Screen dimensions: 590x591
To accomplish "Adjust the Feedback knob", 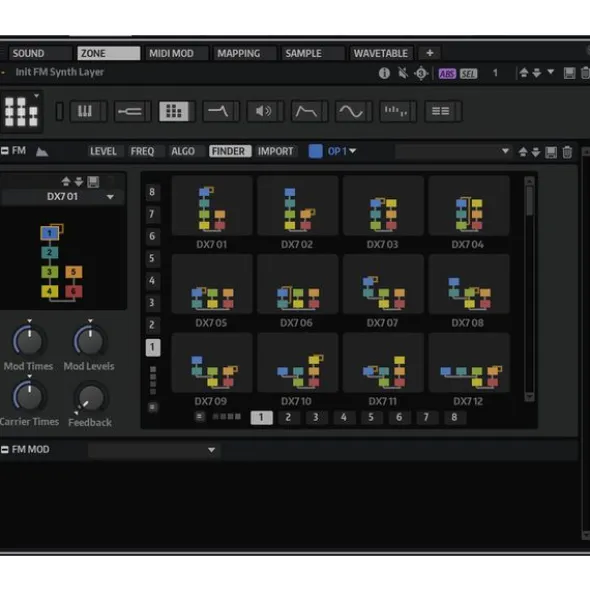I will 90,398.
